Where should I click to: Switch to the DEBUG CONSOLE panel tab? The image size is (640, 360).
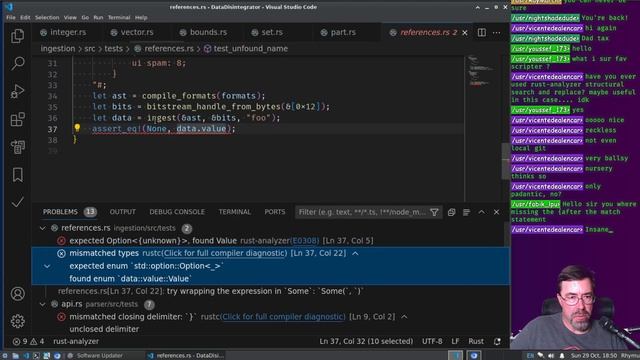click(x=177, y=212)
